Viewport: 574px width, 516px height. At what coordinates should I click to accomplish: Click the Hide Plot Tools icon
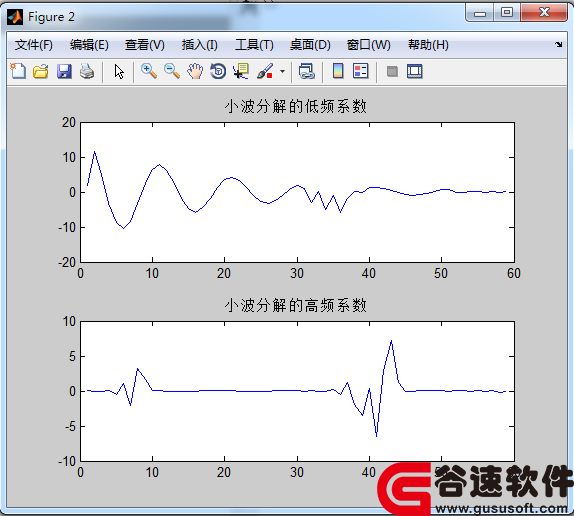tap(392, 71)
